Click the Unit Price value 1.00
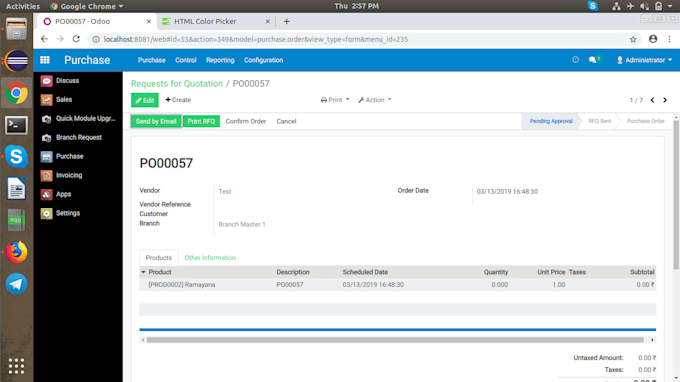The width and height of the screenshot is (680, 382). pyautogui.click(x=559, y=285)
